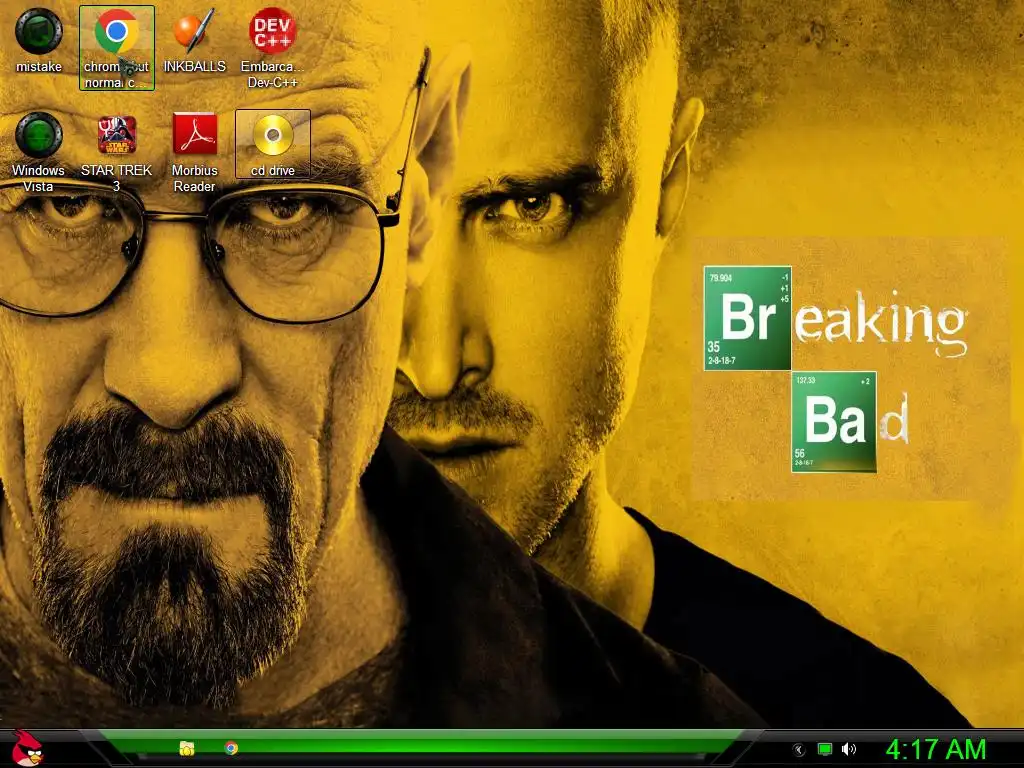Screen dimensions: 1024x768
Task: Launch Embarcadero Dev-C++ desktop icon
Action: (272, 47)
